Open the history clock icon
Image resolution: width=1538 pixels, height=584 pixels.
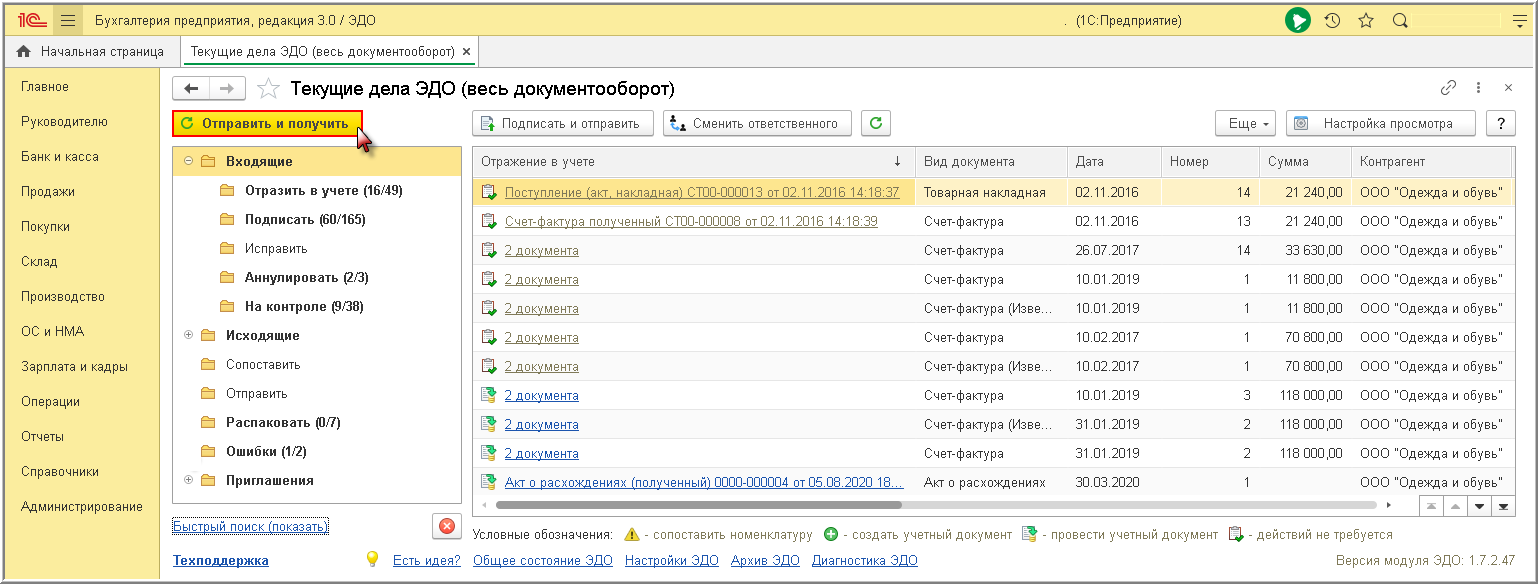coord(1332,20)
